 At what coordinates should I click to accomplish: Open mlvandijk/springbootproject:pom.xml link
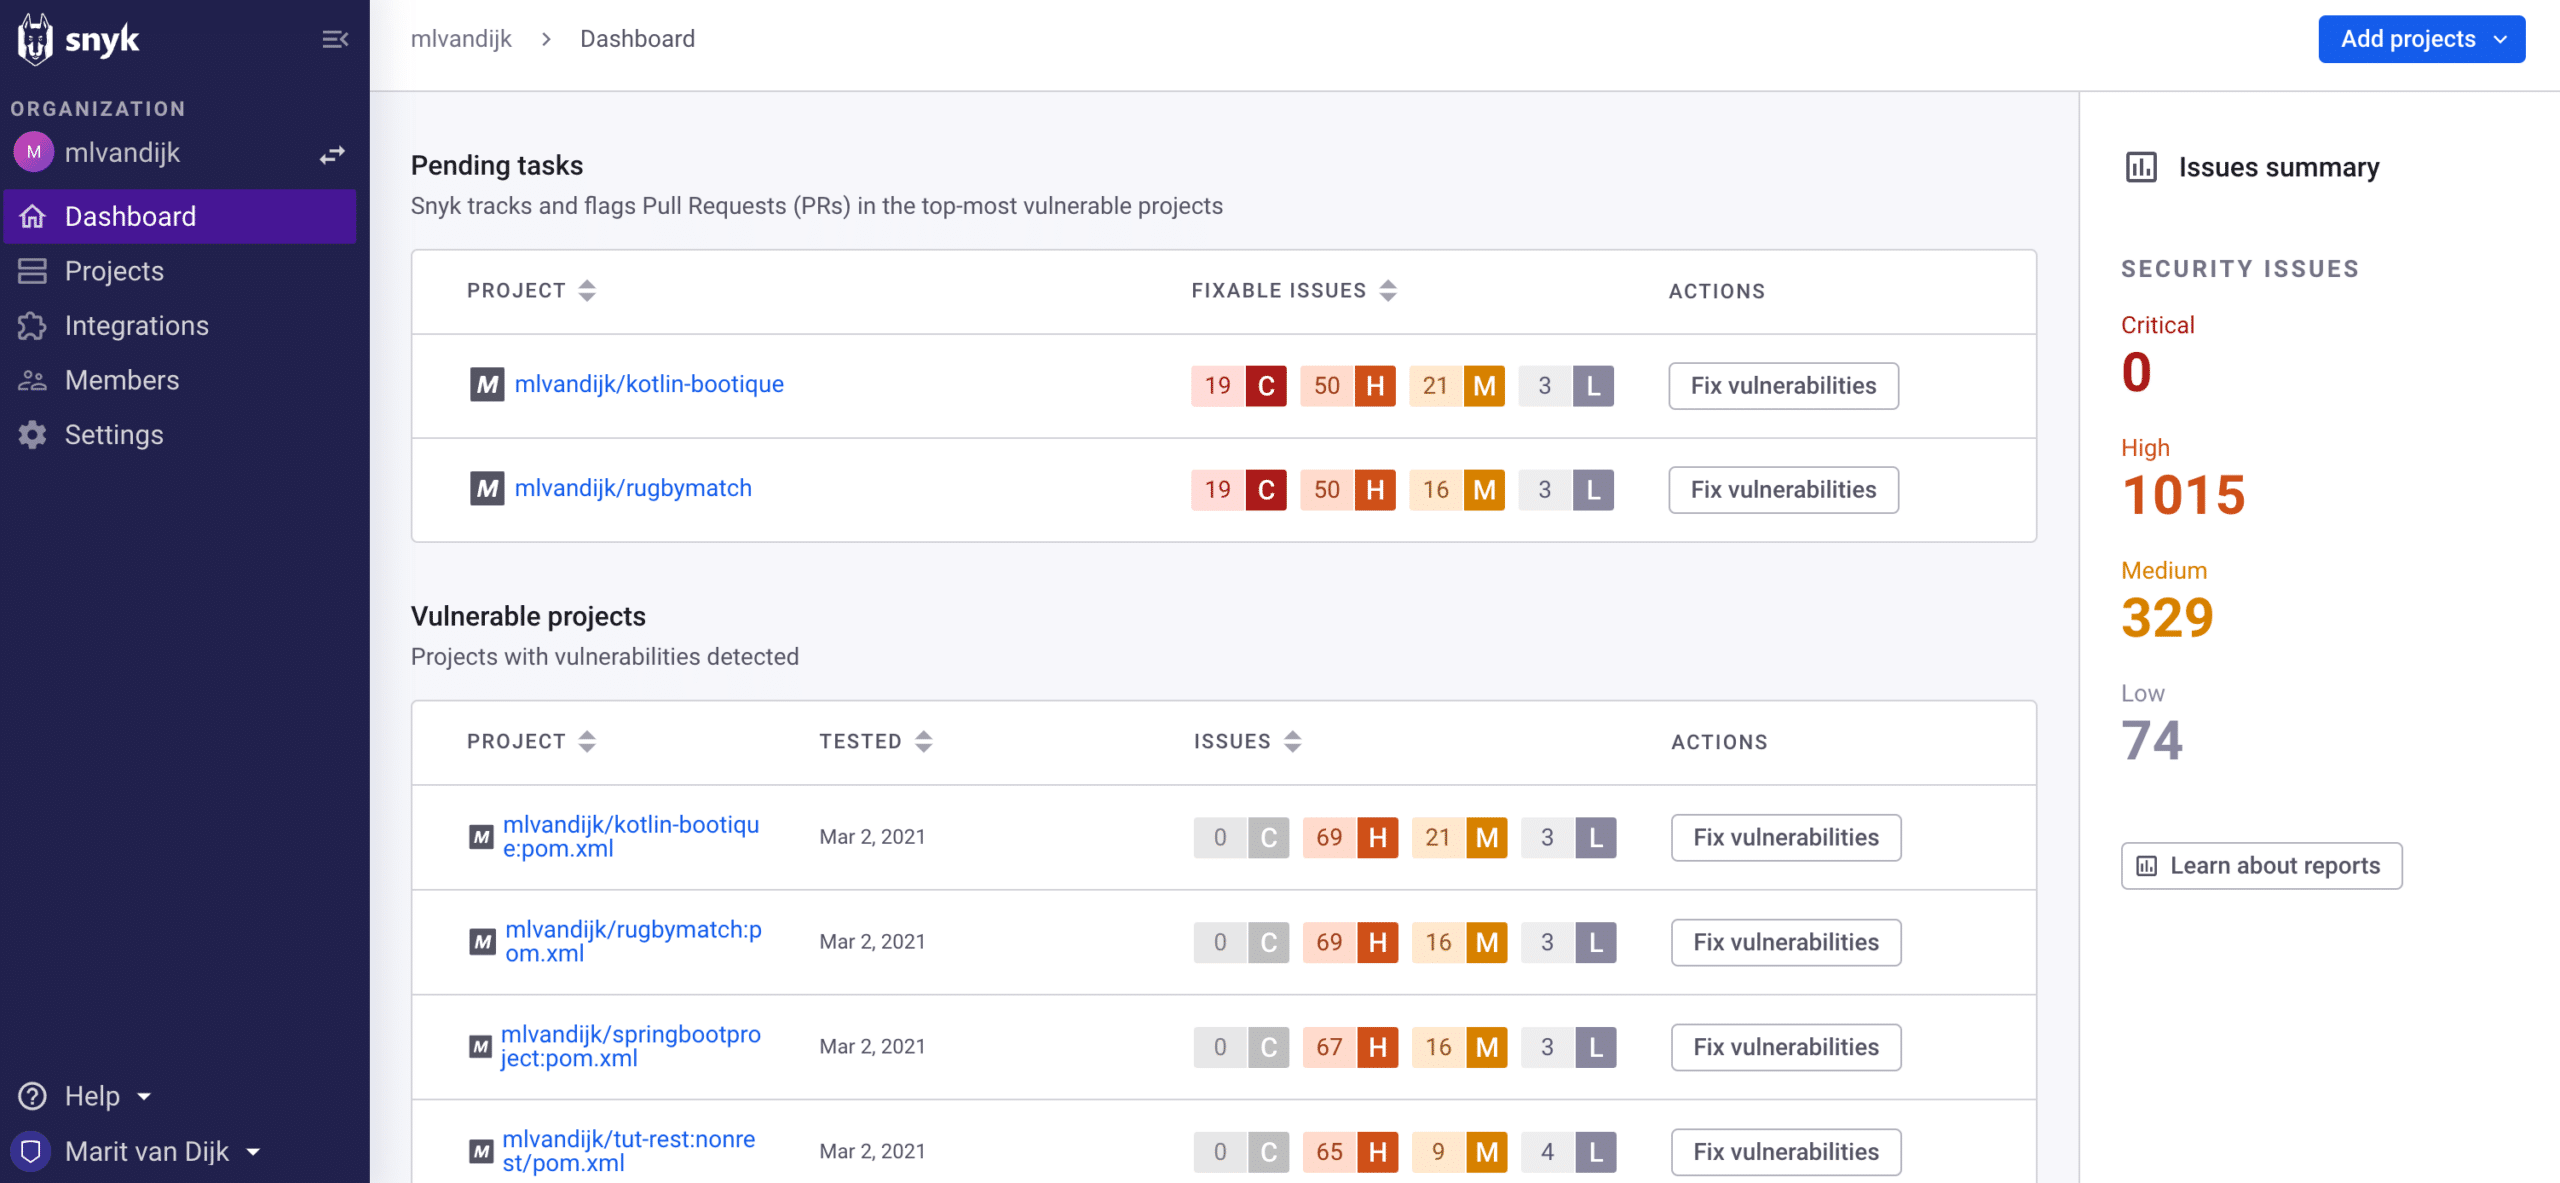(631, 1046)
